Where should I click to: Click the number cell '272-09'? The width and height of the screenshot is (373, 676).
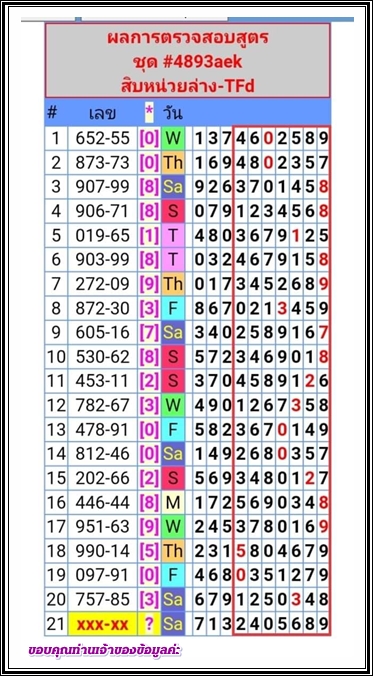pos(102,284)
